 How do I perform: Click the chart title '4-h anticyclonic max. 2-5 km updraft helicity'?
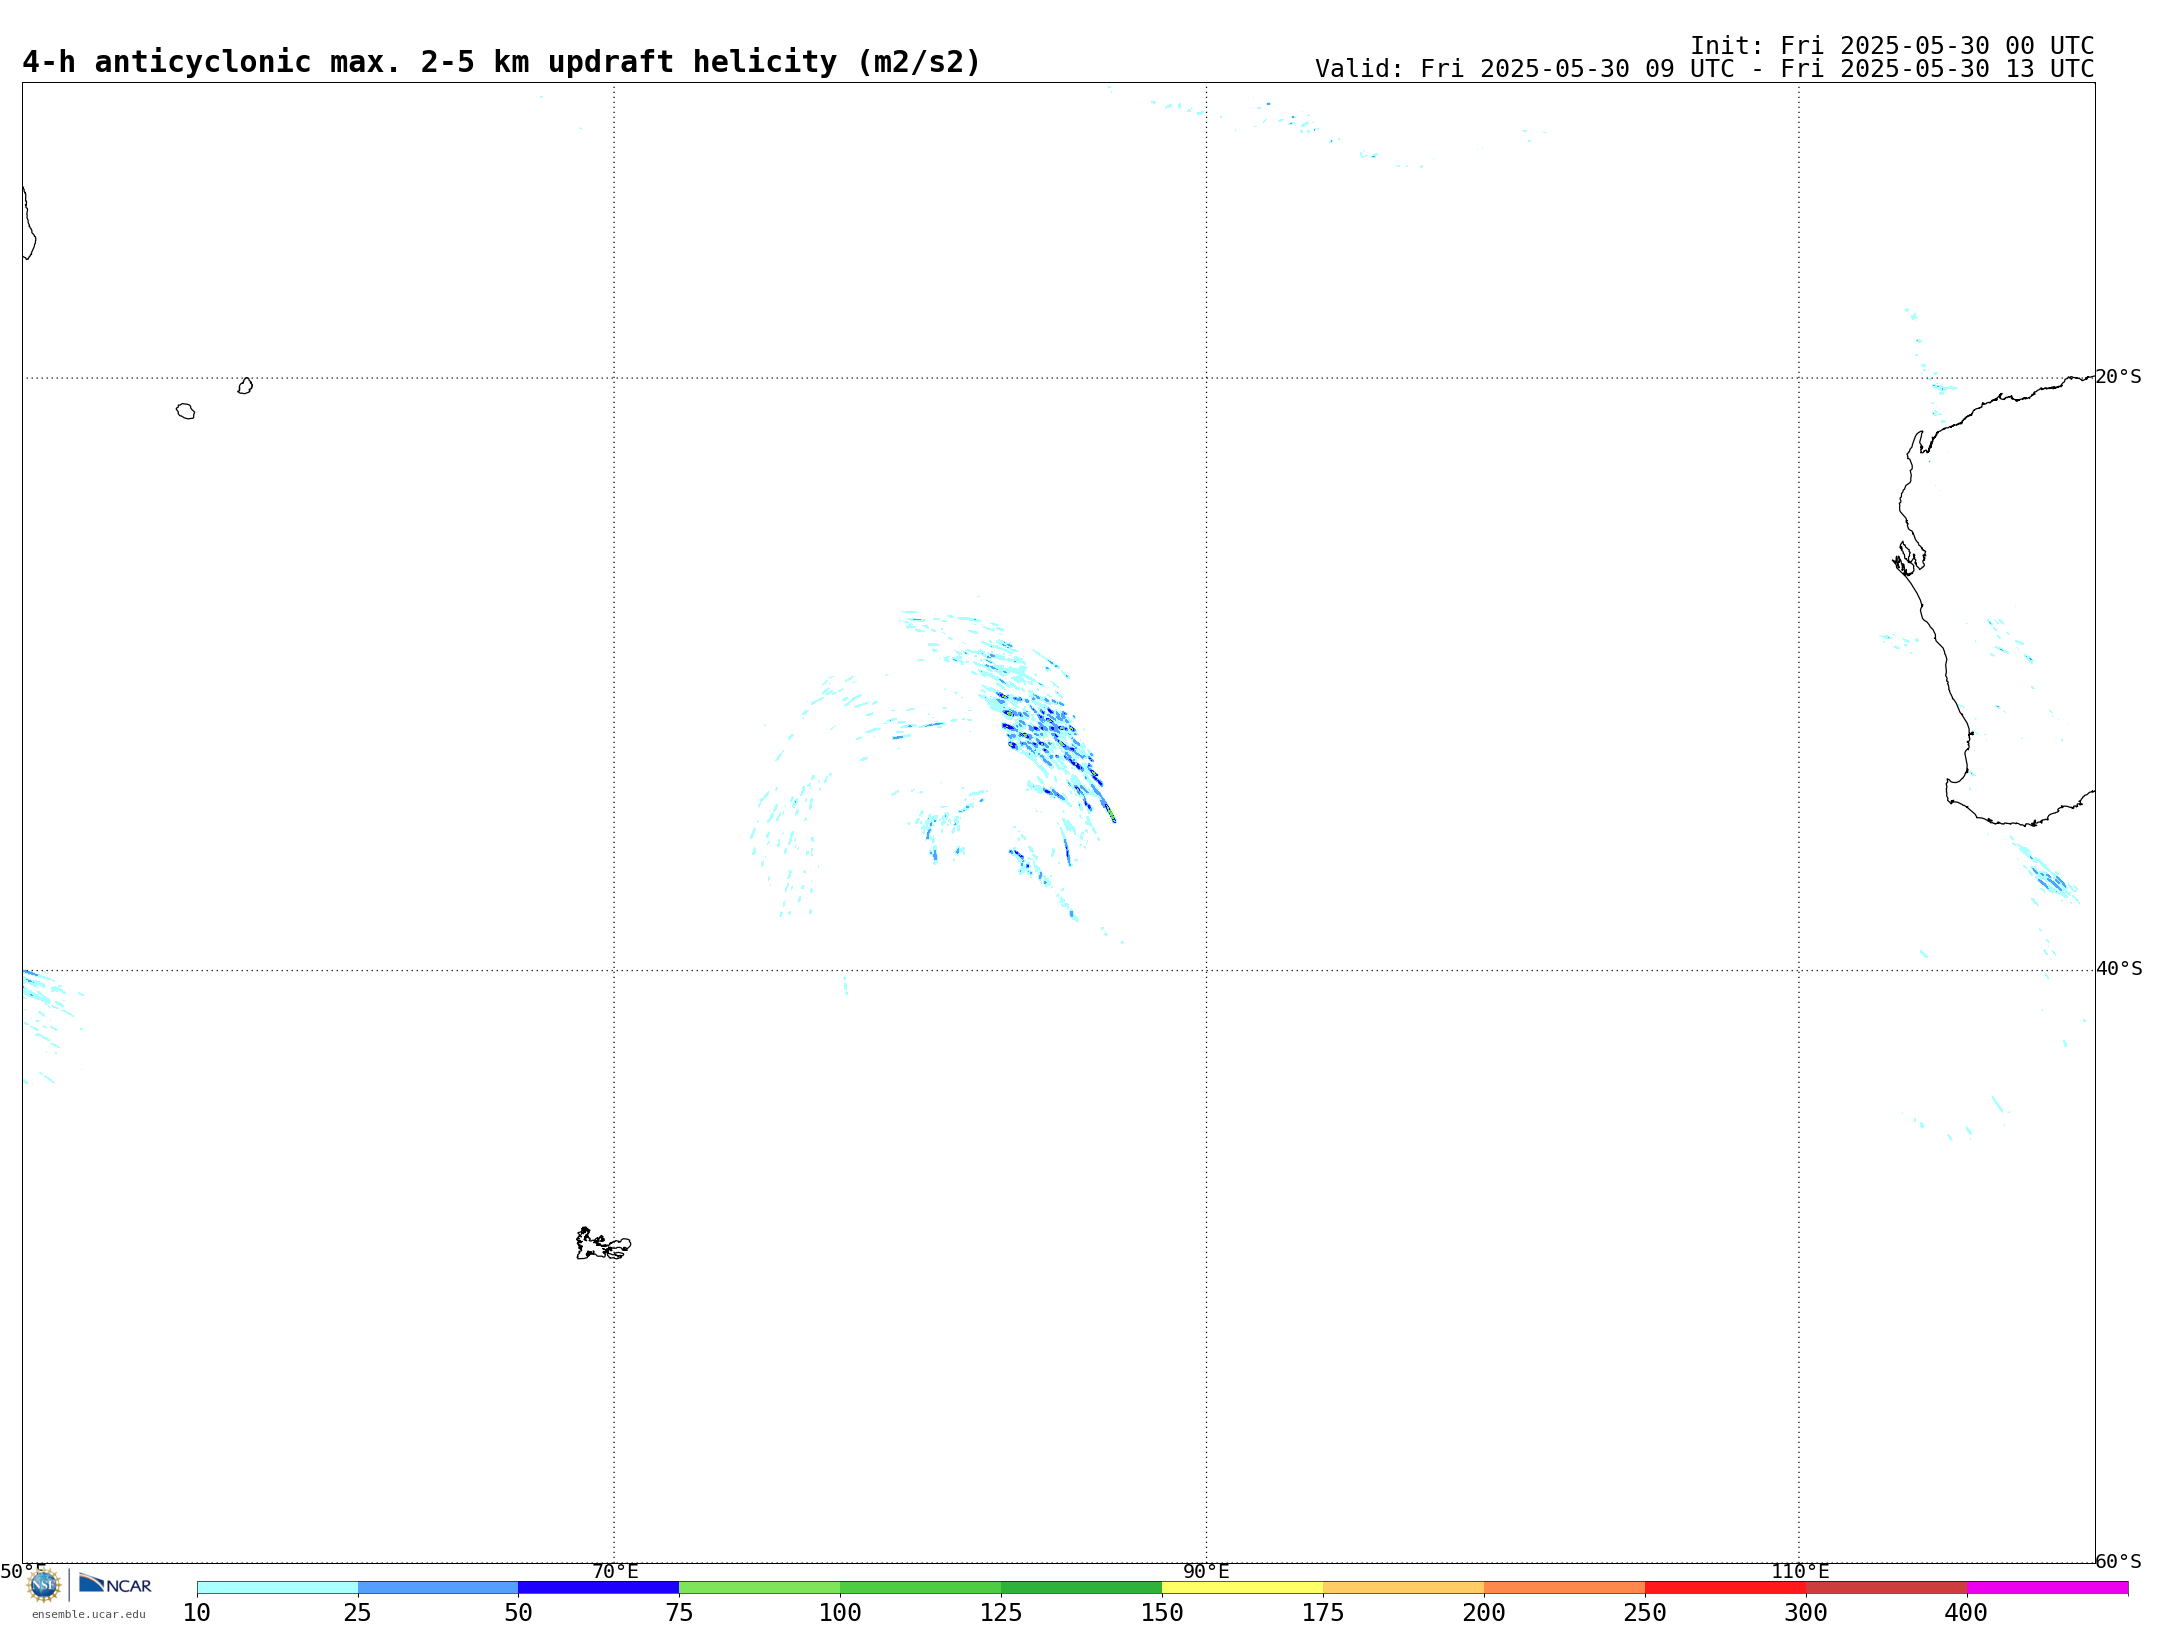(501, 62)
